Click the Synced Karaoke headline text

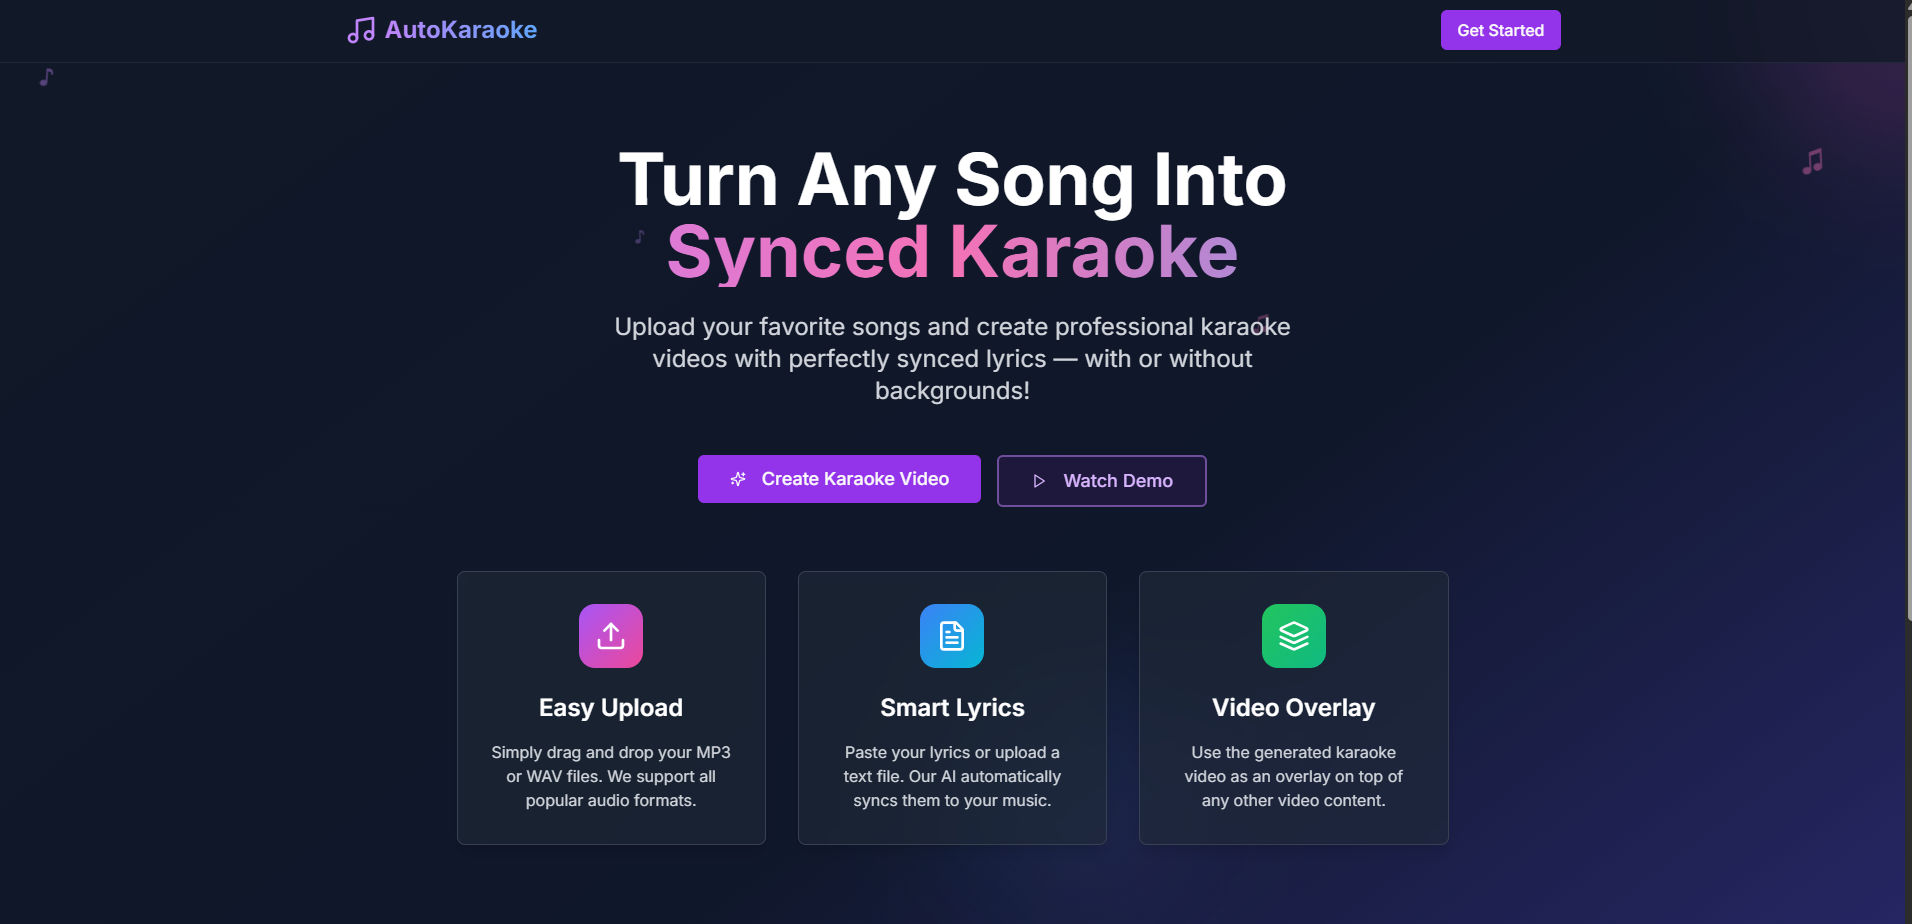click(951, 251)
